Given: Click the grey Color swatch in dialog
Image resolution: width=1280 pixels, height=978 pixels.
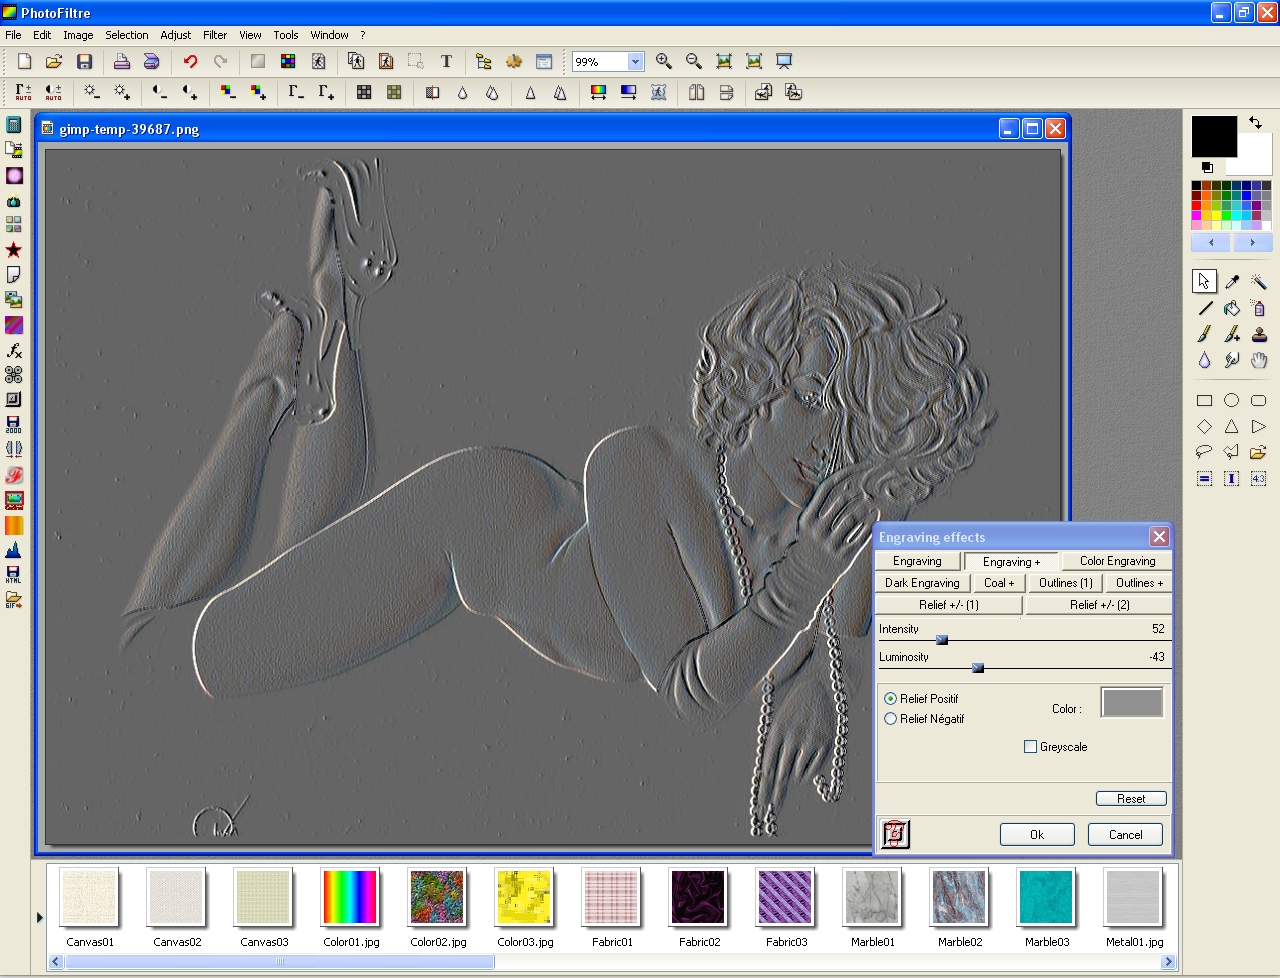Looking at the screenshot, I should click(1132, 703).
